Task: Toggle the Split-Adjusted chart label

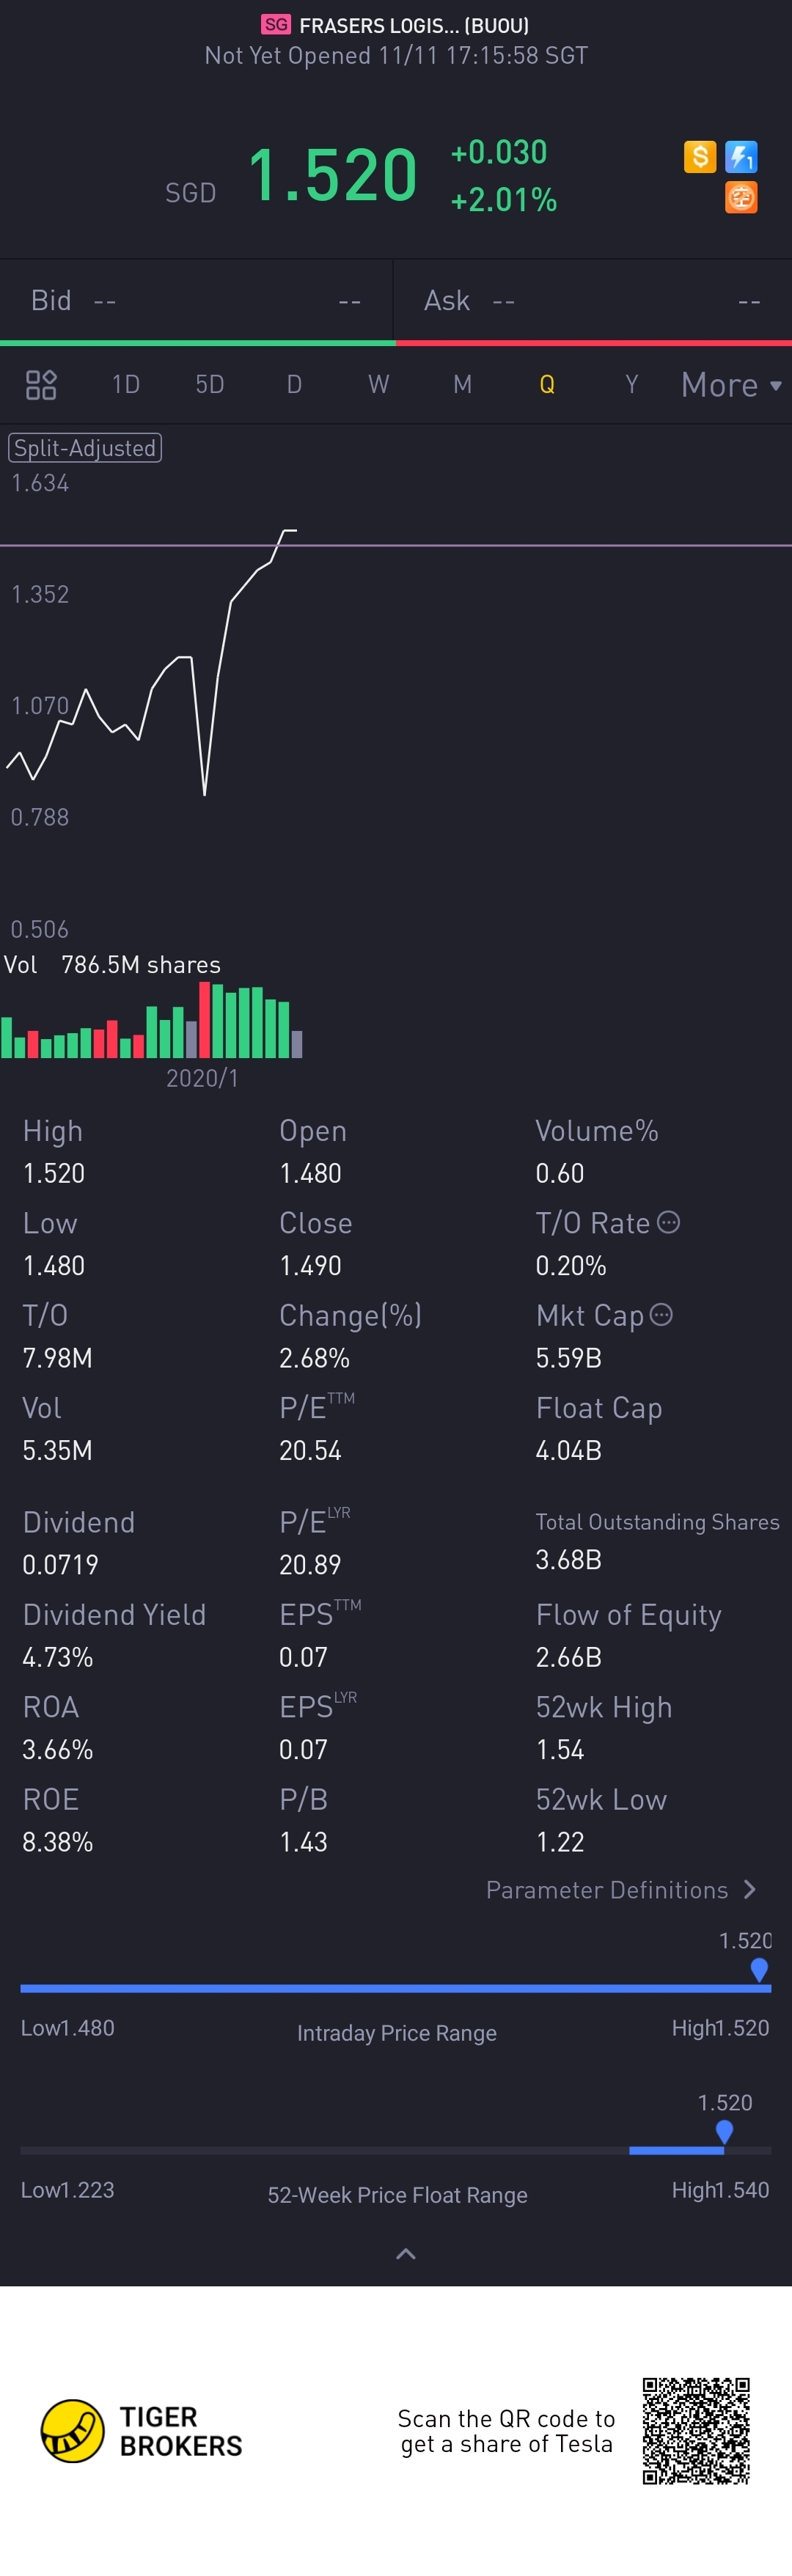Action: [x=85, y=448]
